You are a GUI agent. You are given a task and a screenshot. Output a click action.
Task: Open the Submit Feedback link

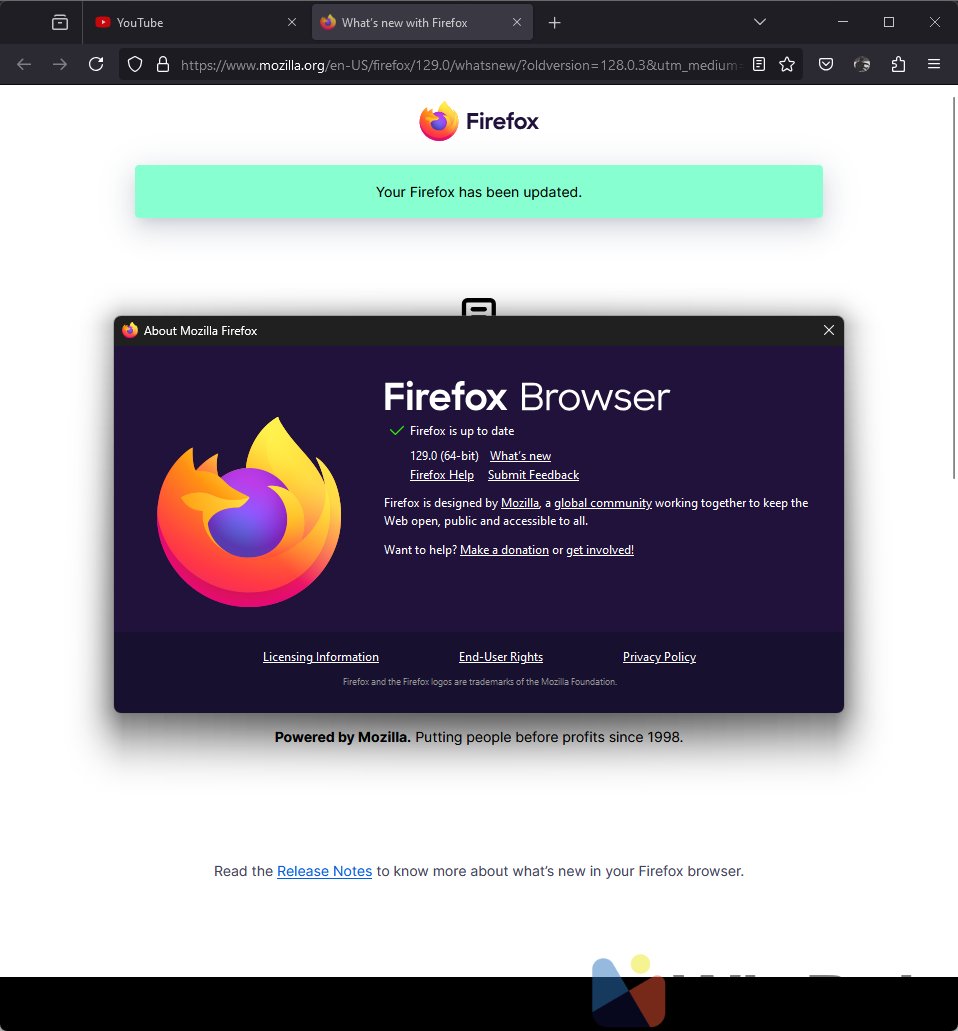(533, 475)
